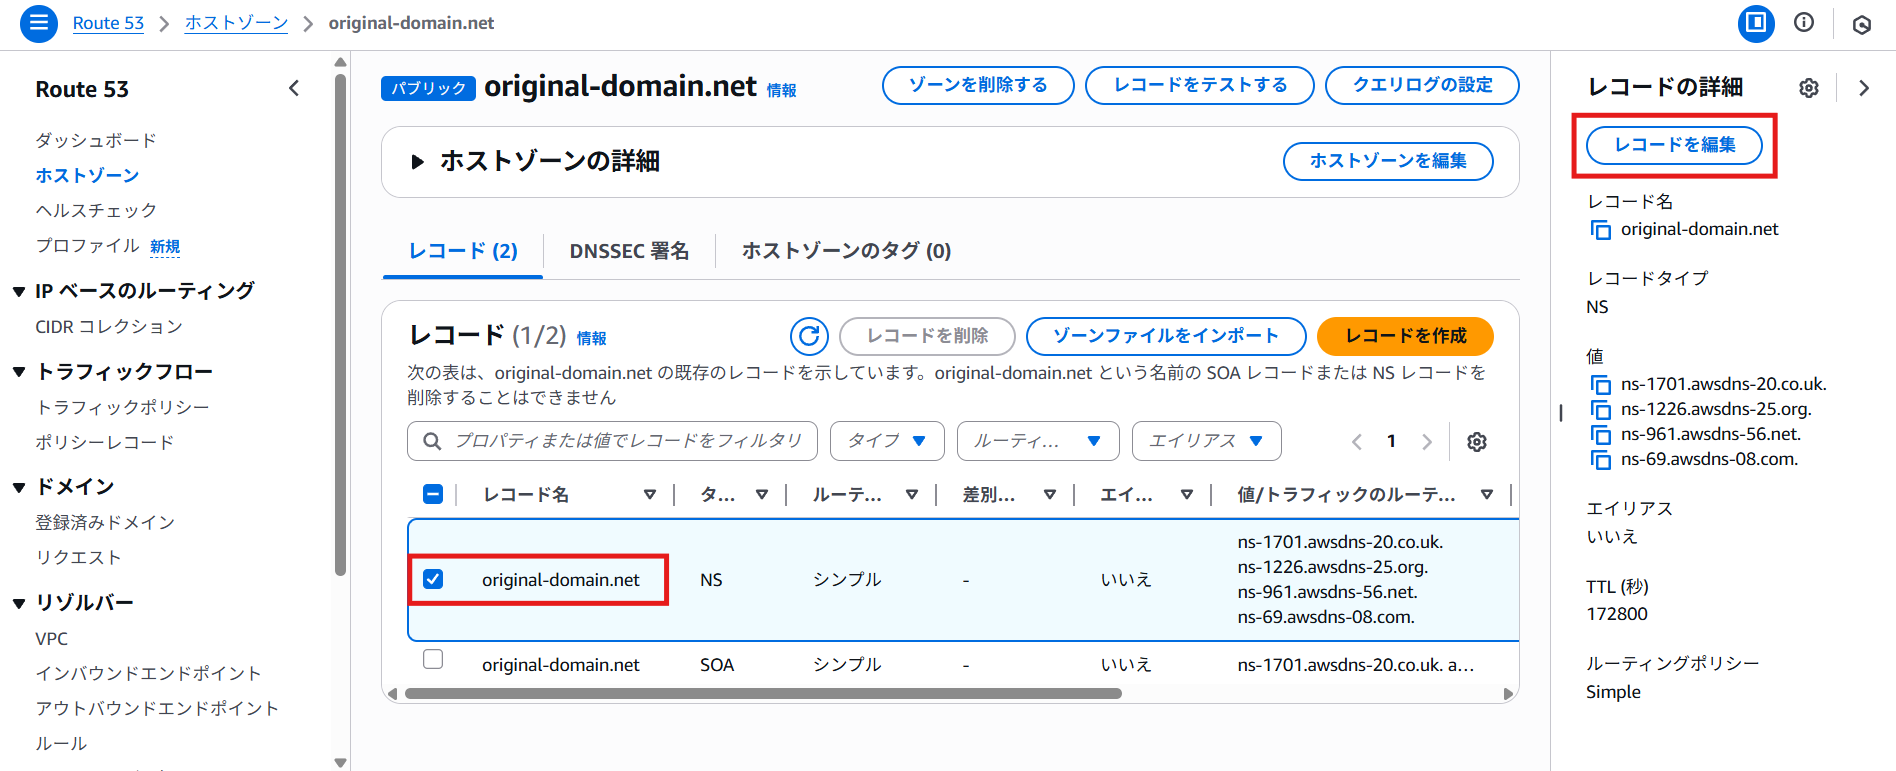Open ヘルスチェック in side navigation
Image resolution: width=1896 pixels, height=771 pixels.
pos(96,210)
